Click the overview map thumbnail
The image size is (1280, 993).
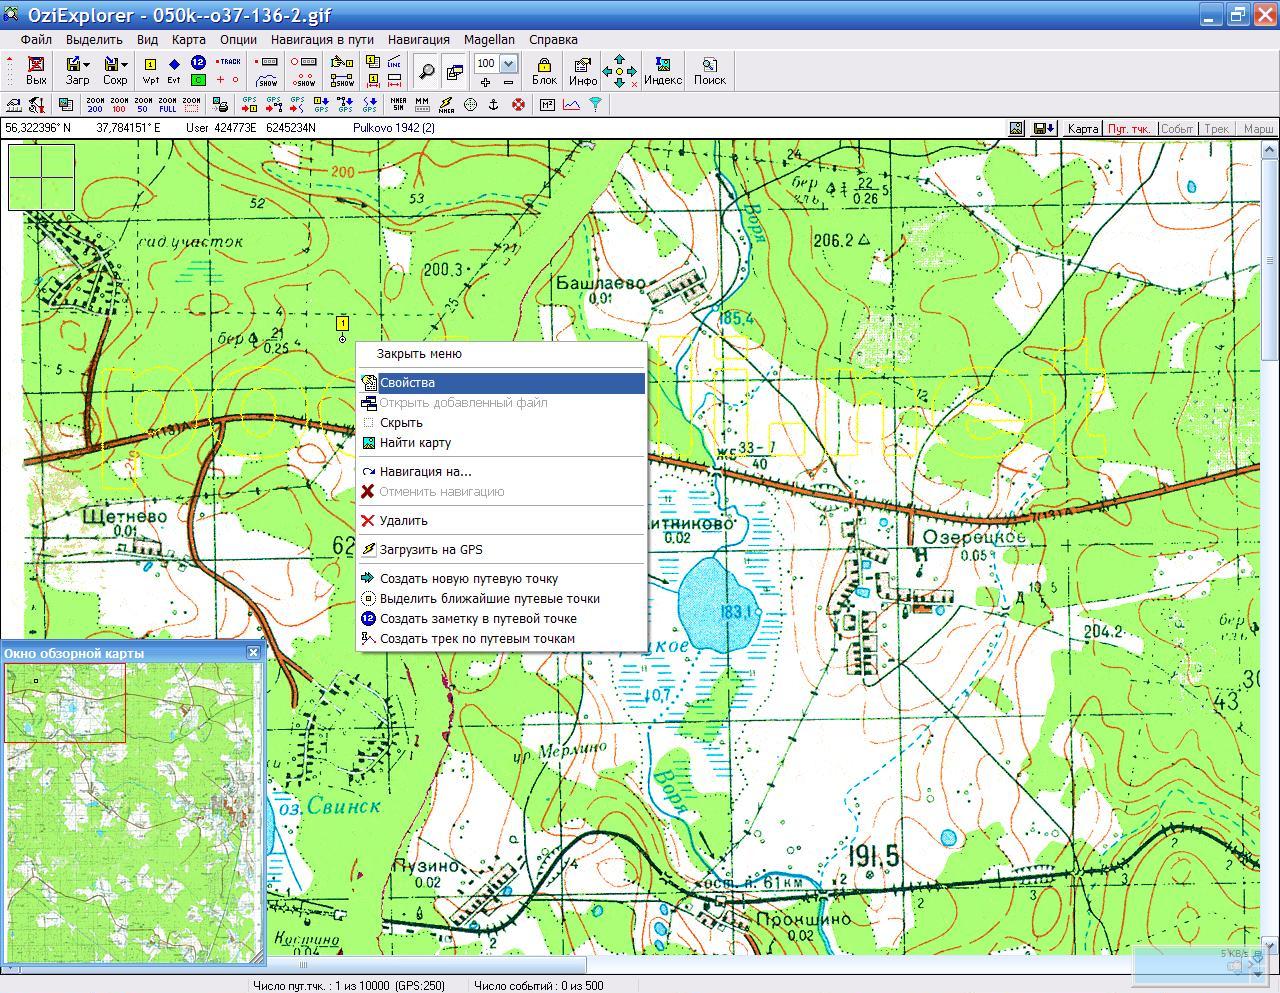tap(132, 813)
